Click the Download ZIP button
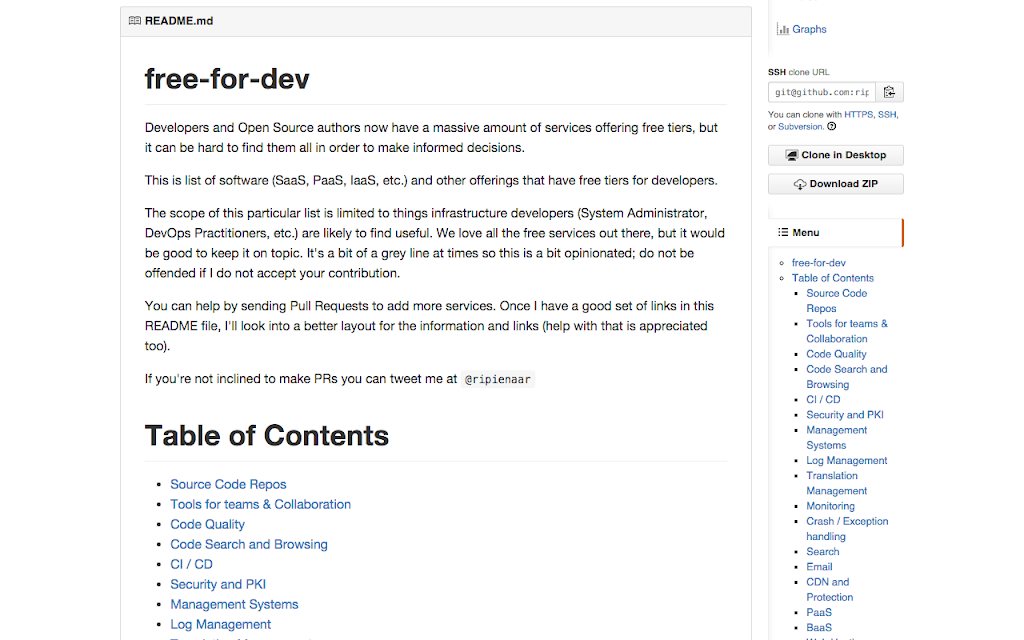Viewport: 1024px width, 640px height. 836,184
